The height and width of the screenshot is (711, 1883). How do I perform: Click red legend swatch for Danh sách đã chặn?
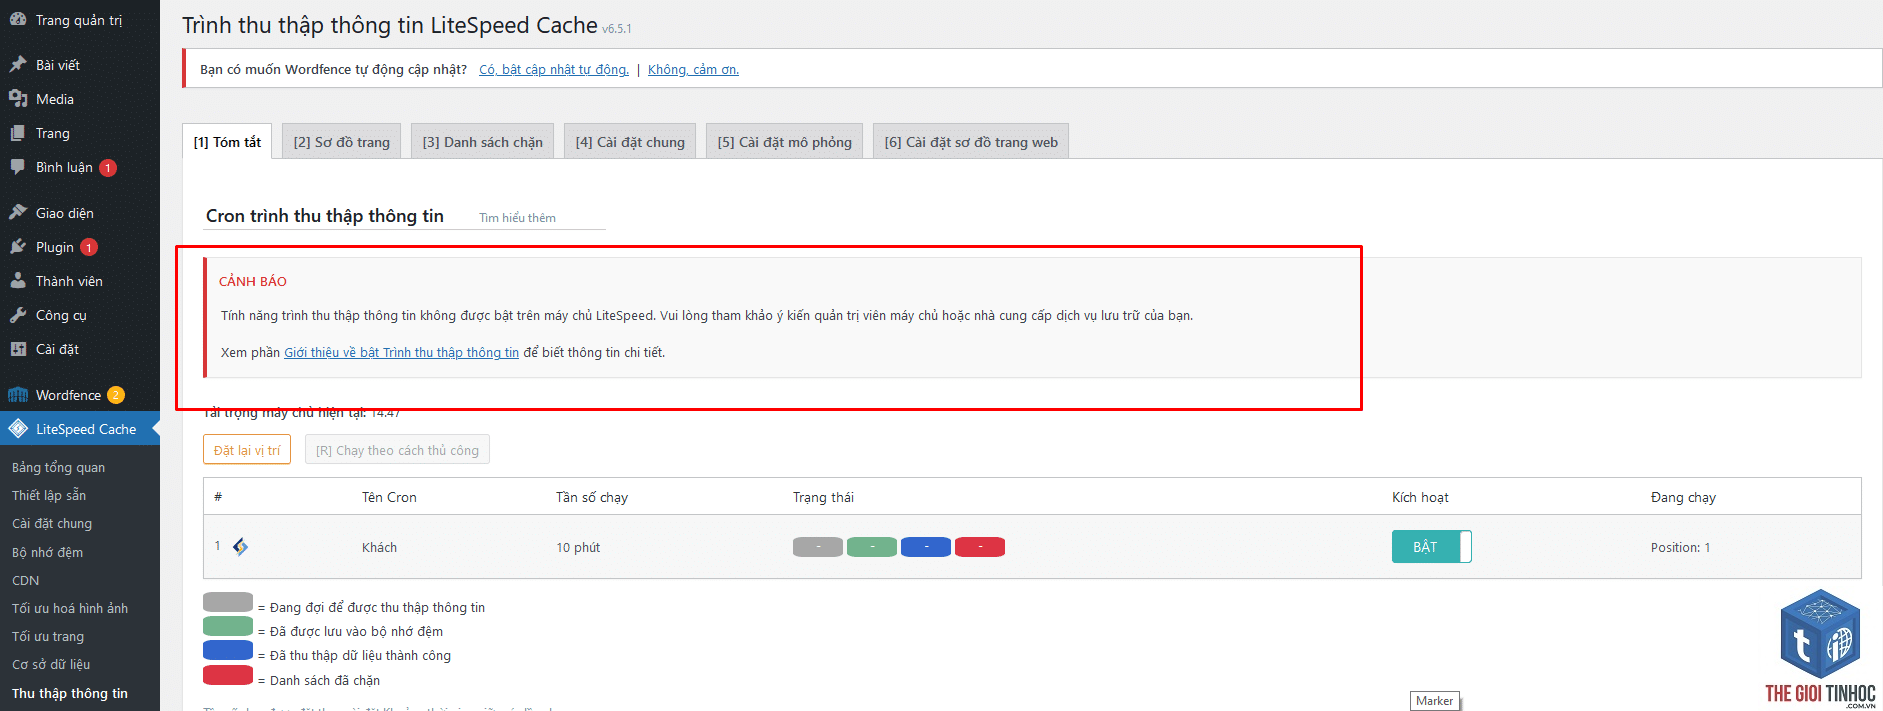pos(228,675)
